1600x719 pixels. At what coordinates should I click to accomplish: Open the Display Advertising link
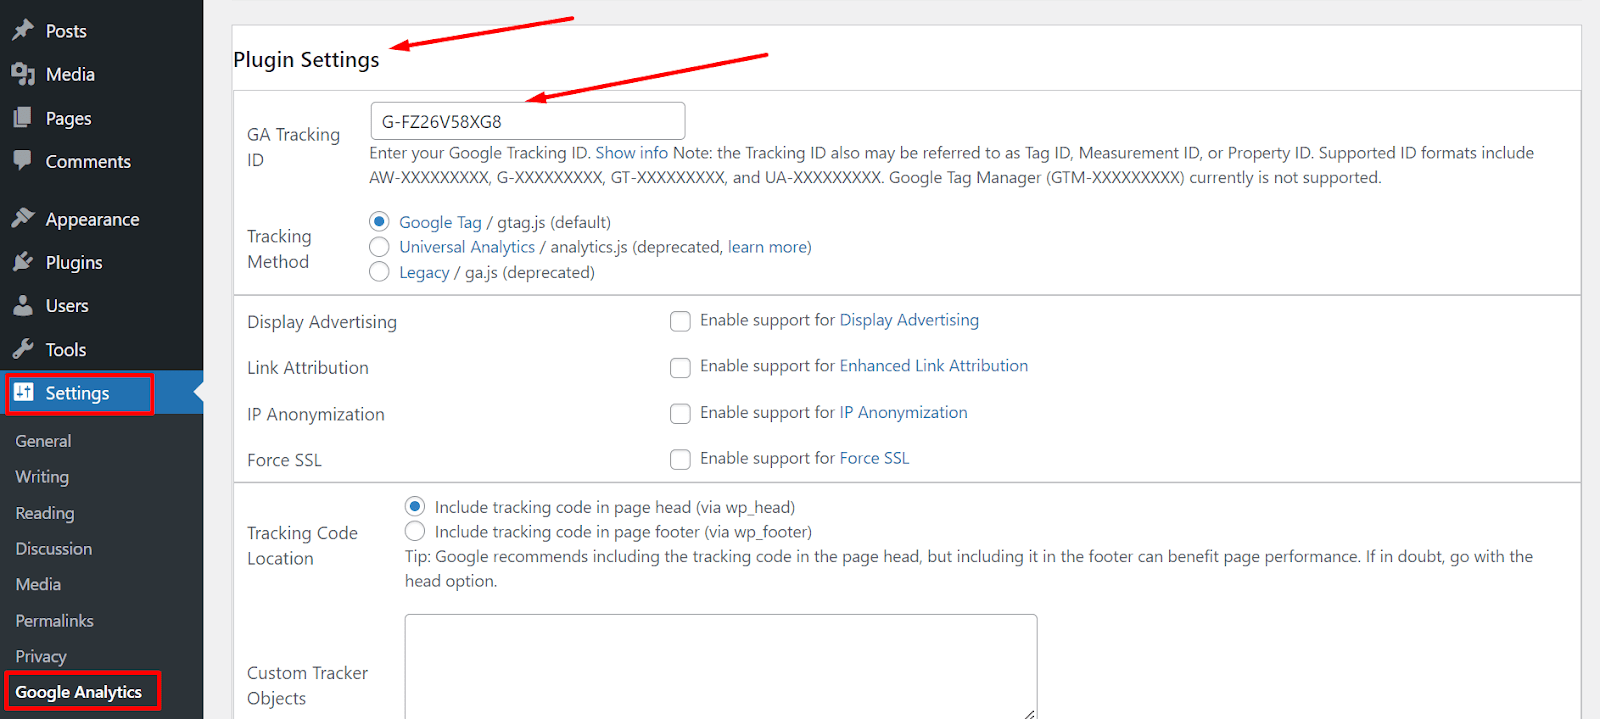pyautogui.click(x=909, y=320)
